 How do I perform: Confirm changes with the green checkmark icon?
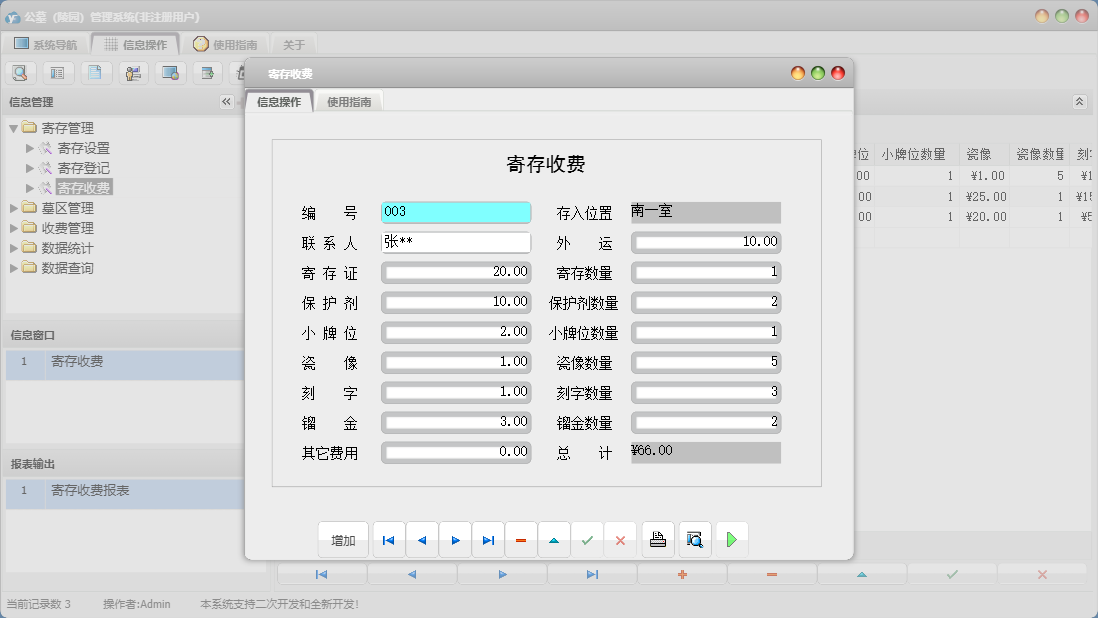tap(587, 539)
